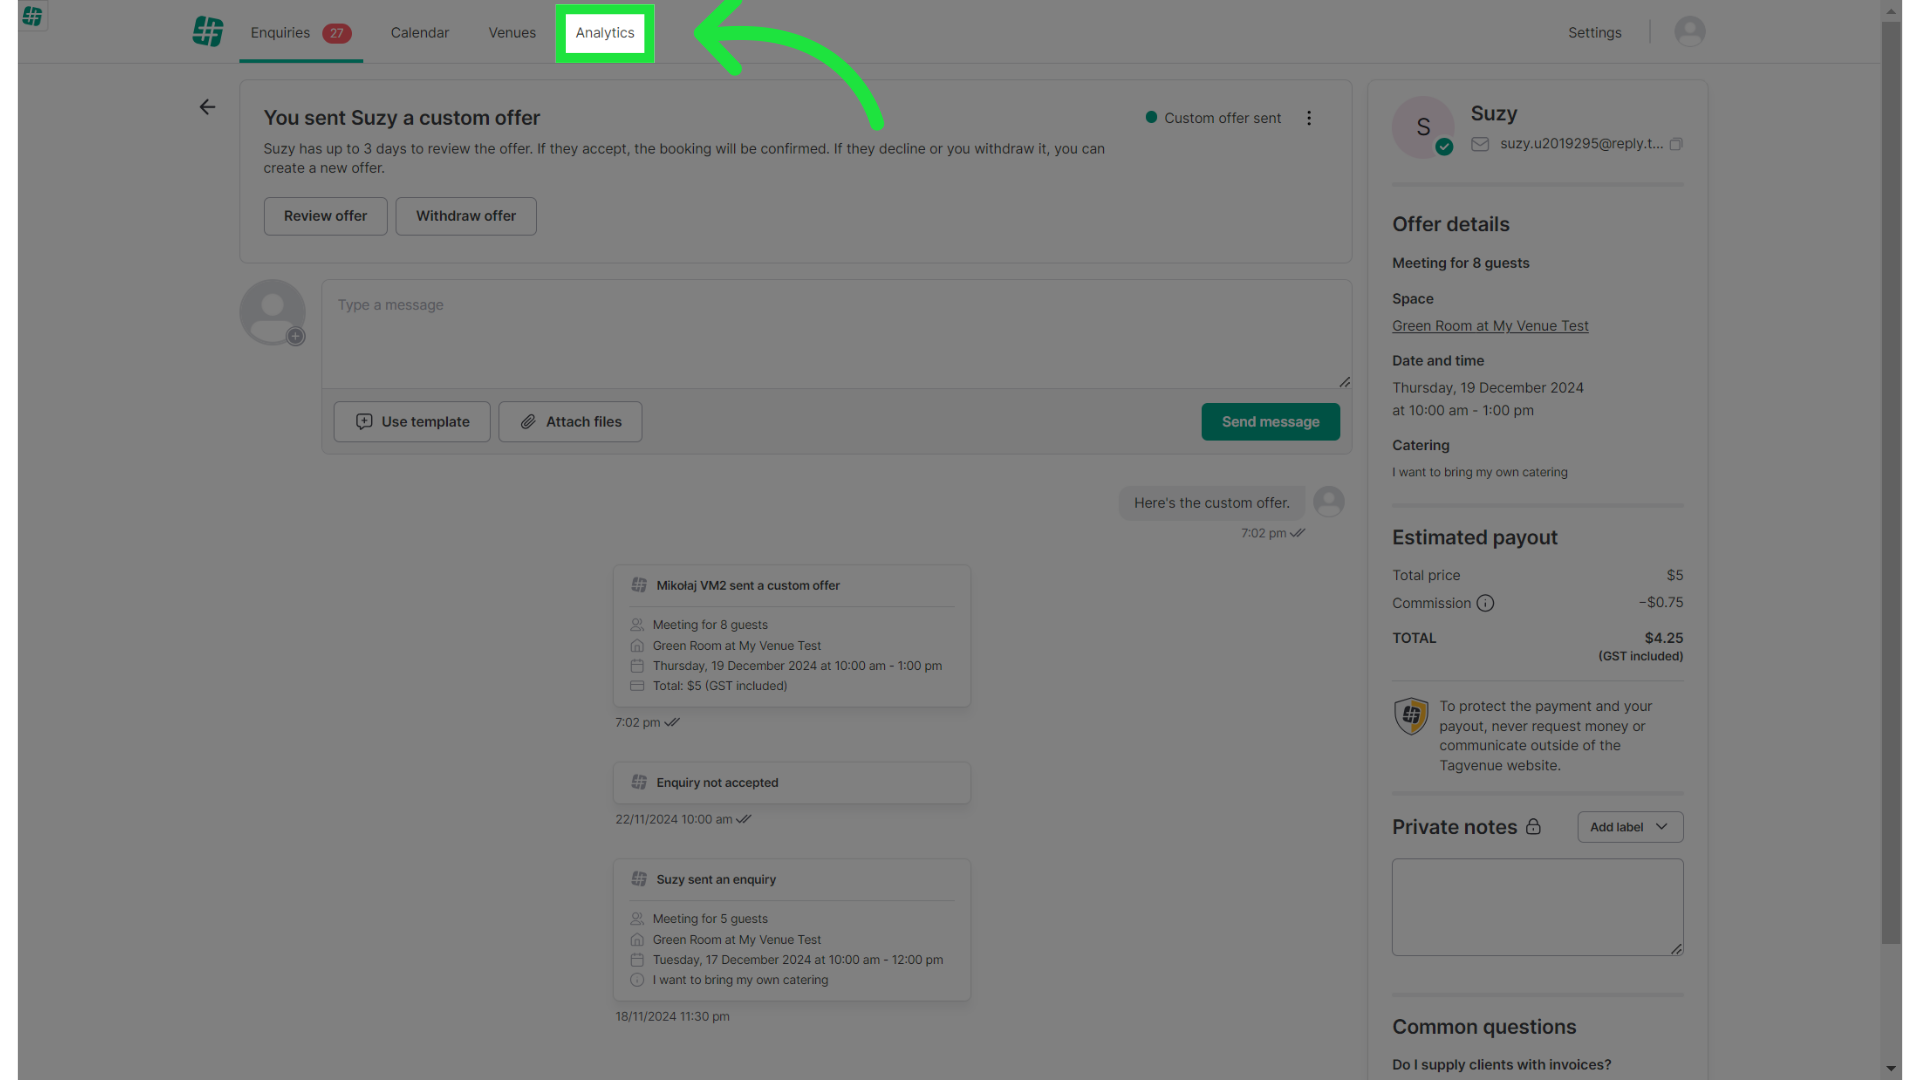Open the three-dot offer options menu
The image size is (1920, 1080).
[1308, 118]
